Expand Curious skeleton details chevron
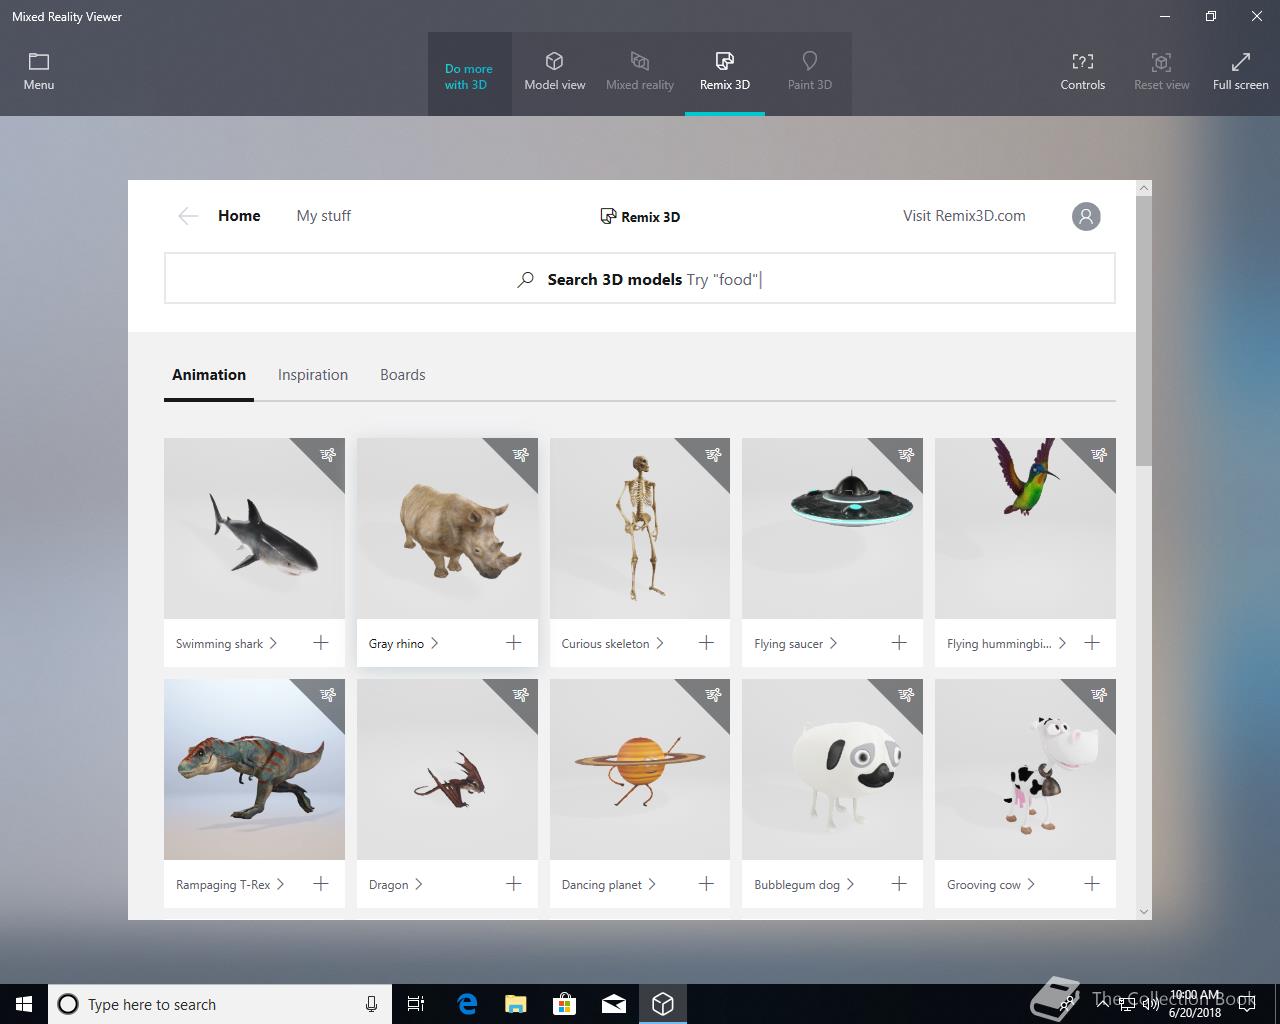This screenshot has width=1280, height=1024. (x=659, y=643)
